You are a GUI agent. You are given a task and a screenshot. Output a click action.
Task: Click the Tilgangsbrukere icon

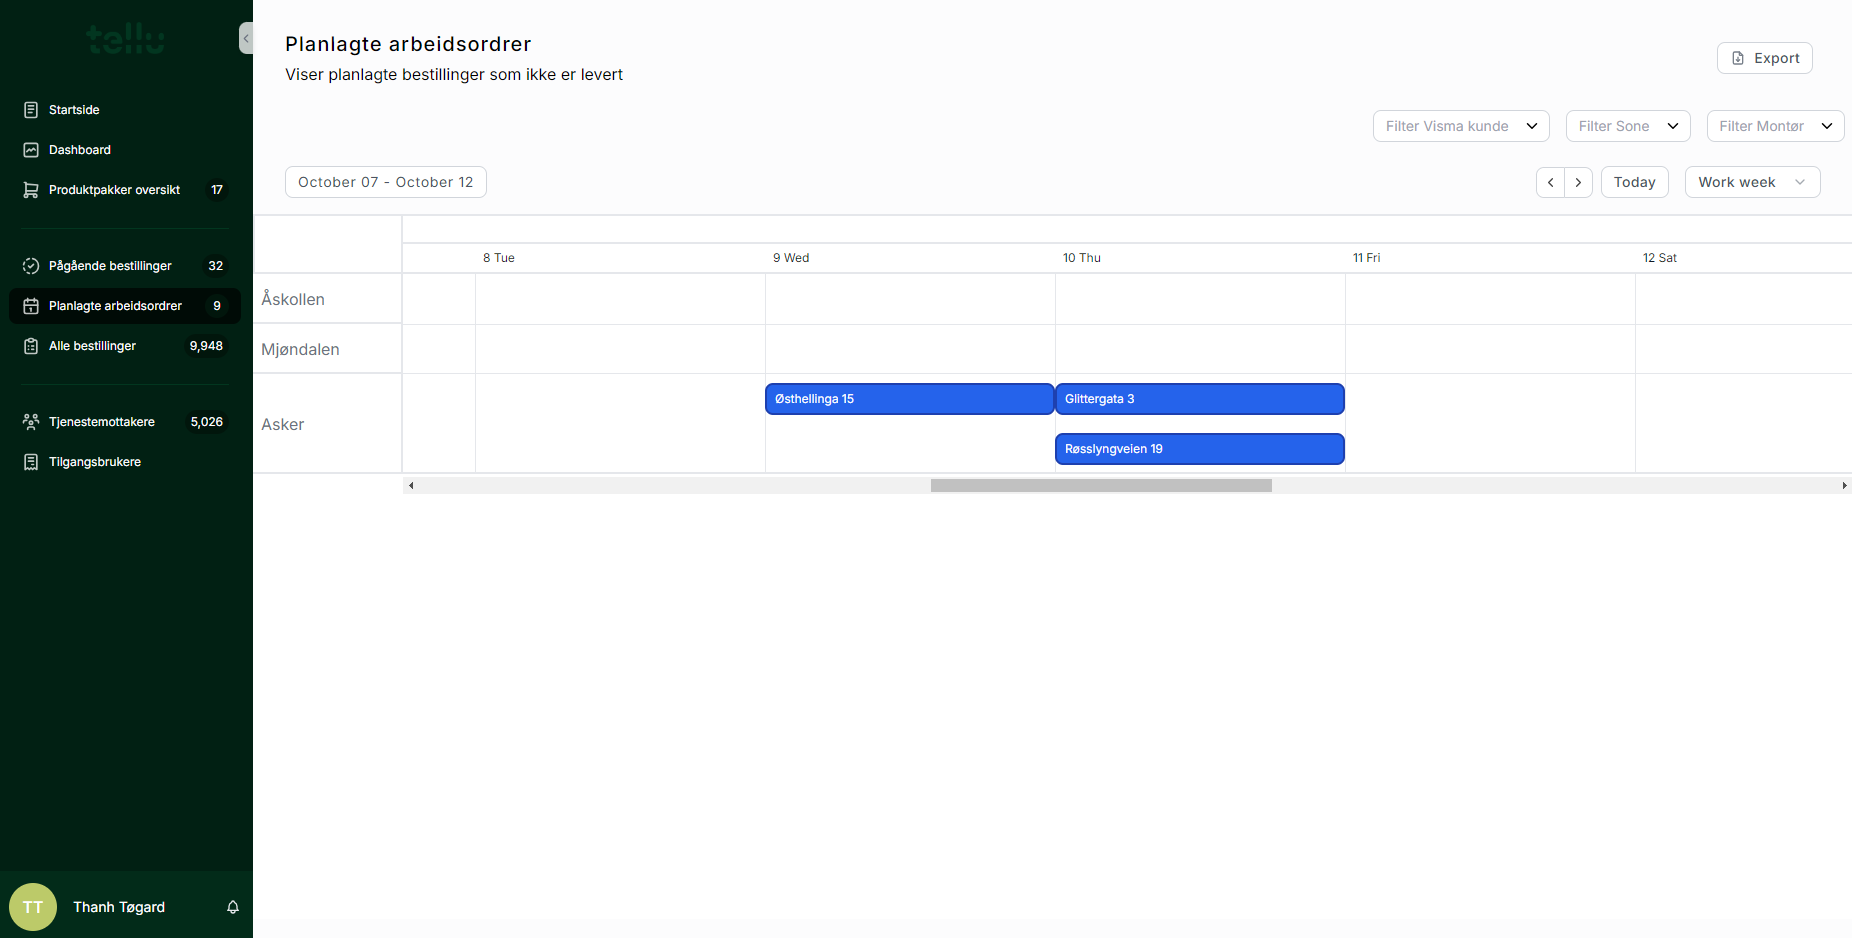[x=31, y=462]
